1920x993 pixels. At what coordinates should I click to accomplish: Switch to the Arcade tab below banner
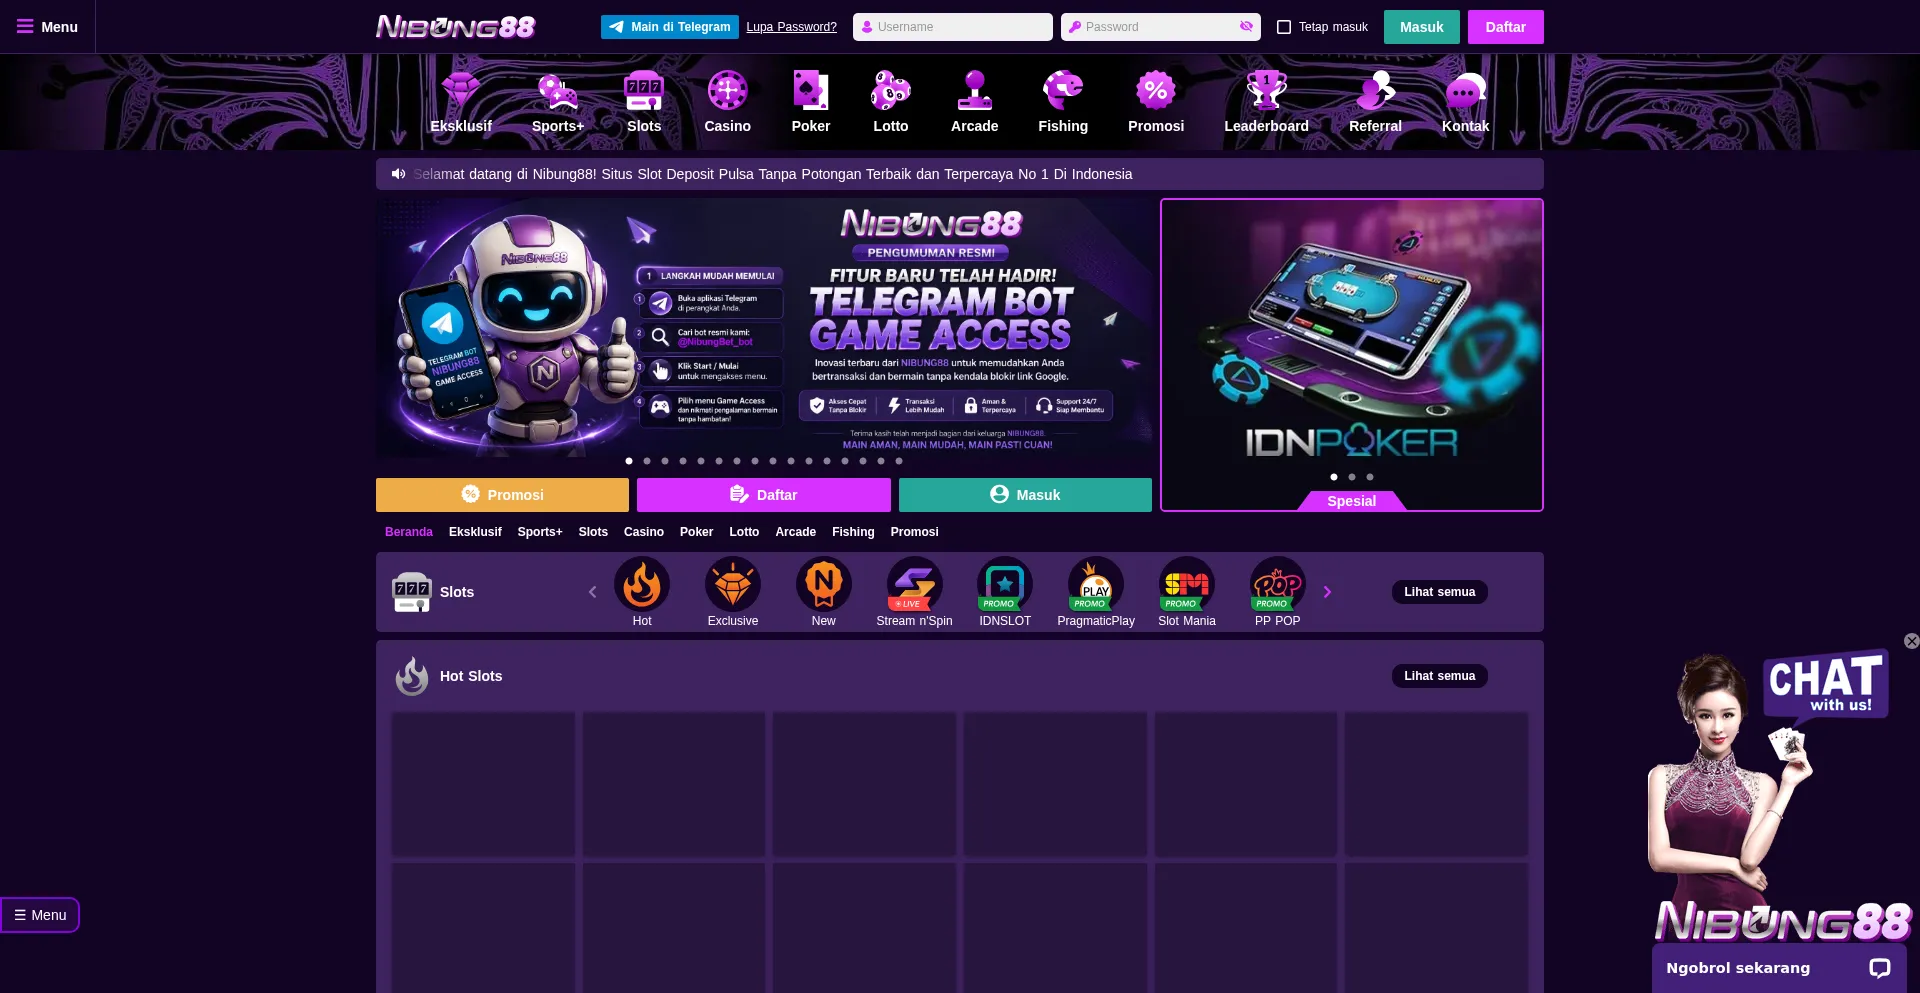(x=796, y=532)
